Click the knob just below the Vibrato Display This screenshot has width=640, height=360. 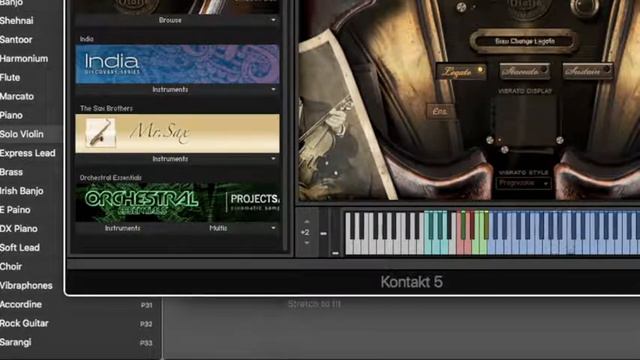[504, 149]
